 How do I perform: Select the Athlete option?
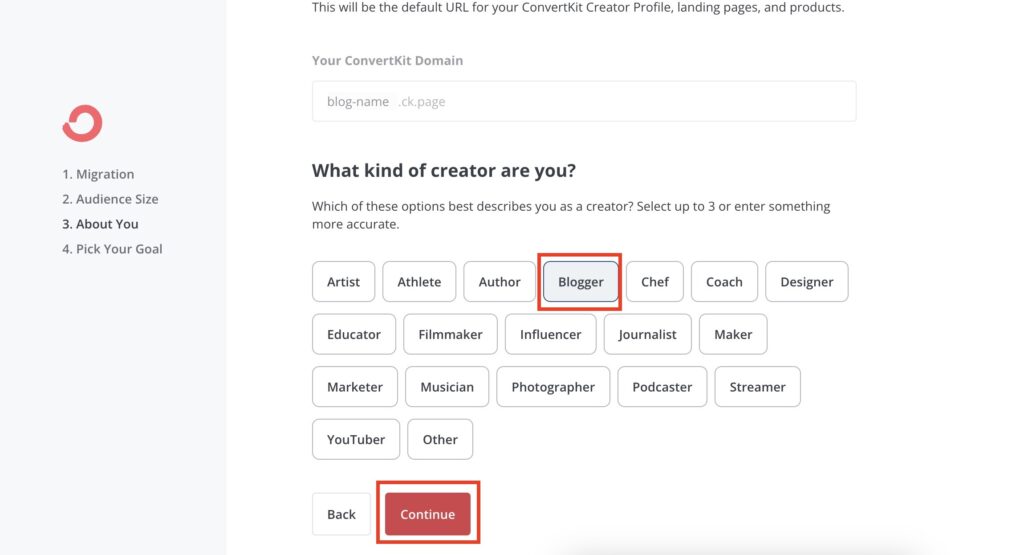pyautogui.click(x=419, y=281)
